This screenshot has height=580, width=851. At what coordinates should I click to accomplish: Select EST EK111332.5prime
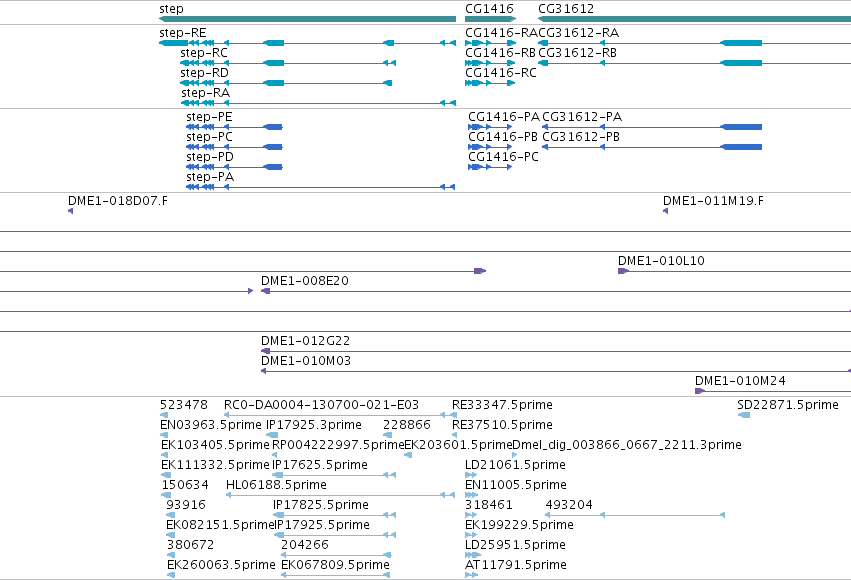[215, 465]
